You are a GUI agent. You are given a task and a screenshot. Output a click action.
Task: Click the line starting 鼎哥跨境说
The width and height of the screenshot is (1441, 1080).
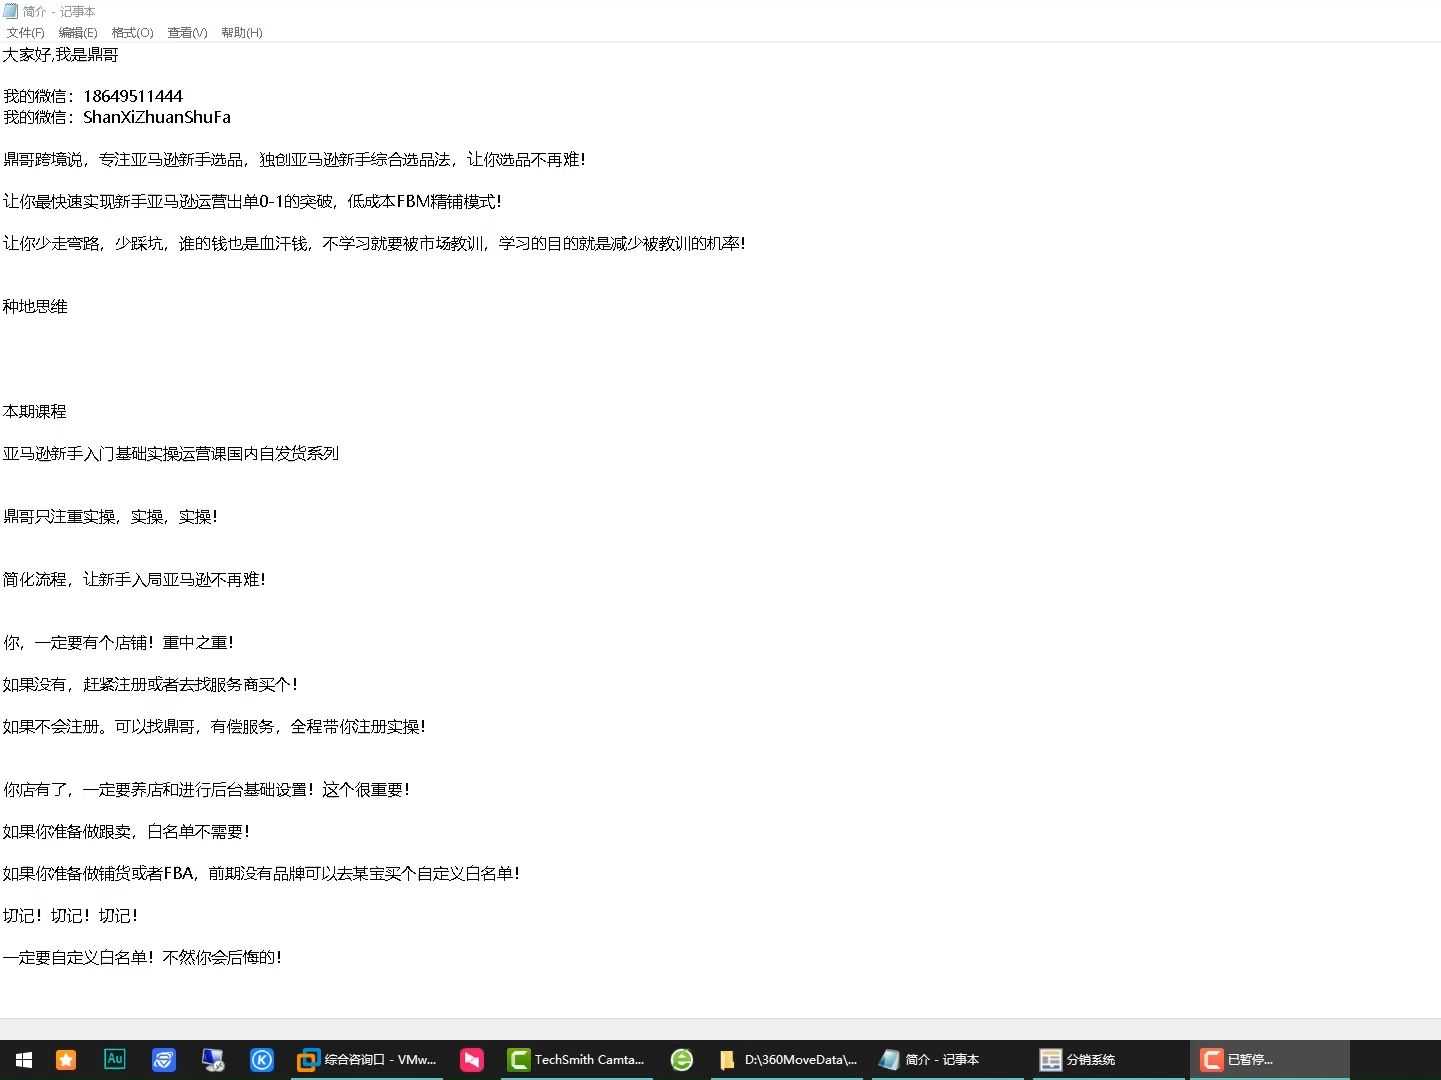click(x=294, y=160)
